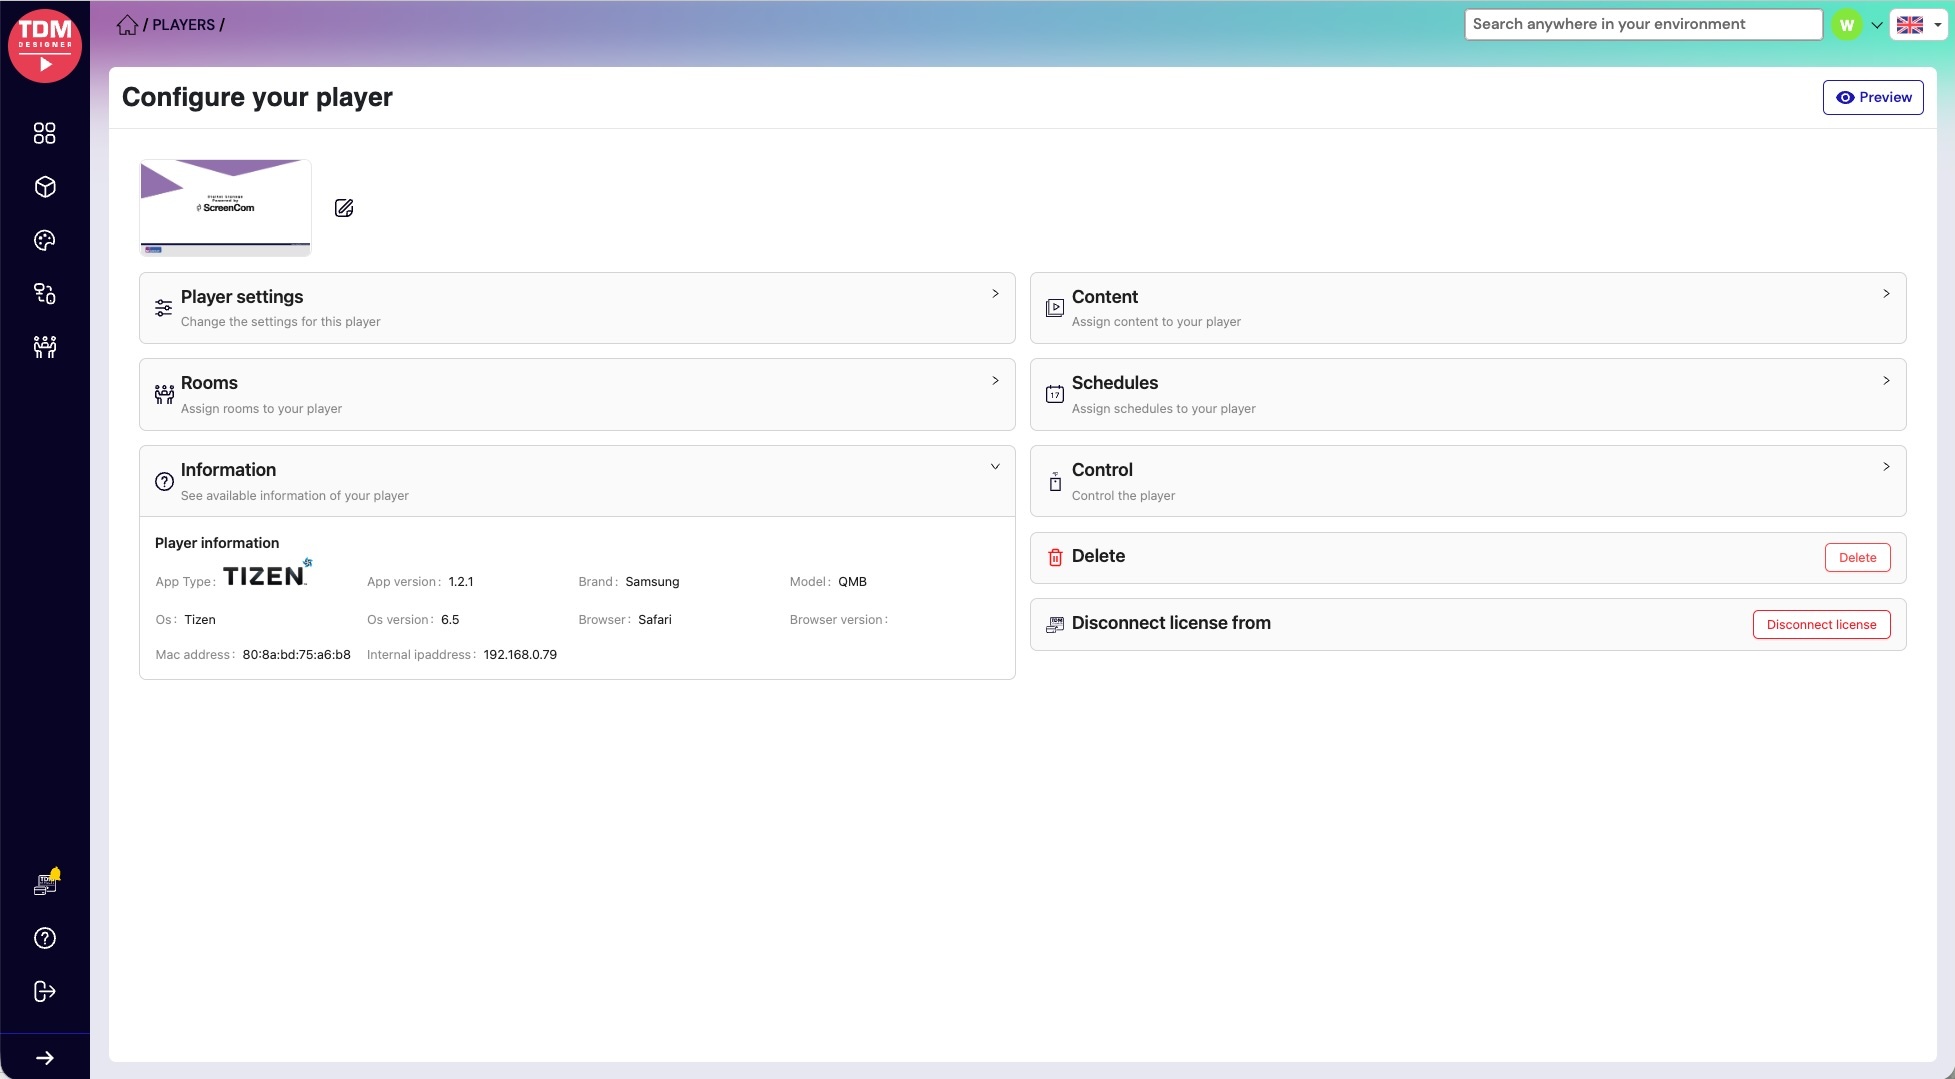Screen dimensions: 1955x1079
Task: Click the Control remote icon
Action: (x=1054, y=481)
